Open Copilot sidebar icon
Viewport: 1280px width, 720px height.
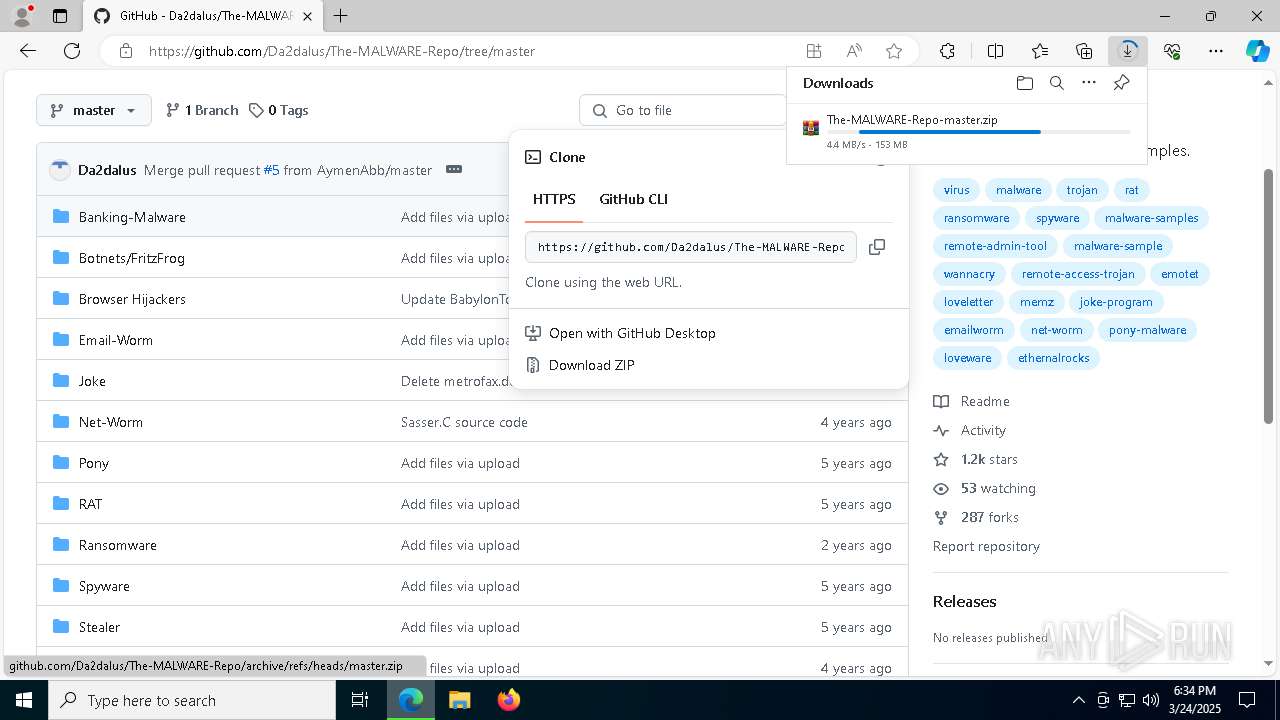click(x=1257, y=51)
